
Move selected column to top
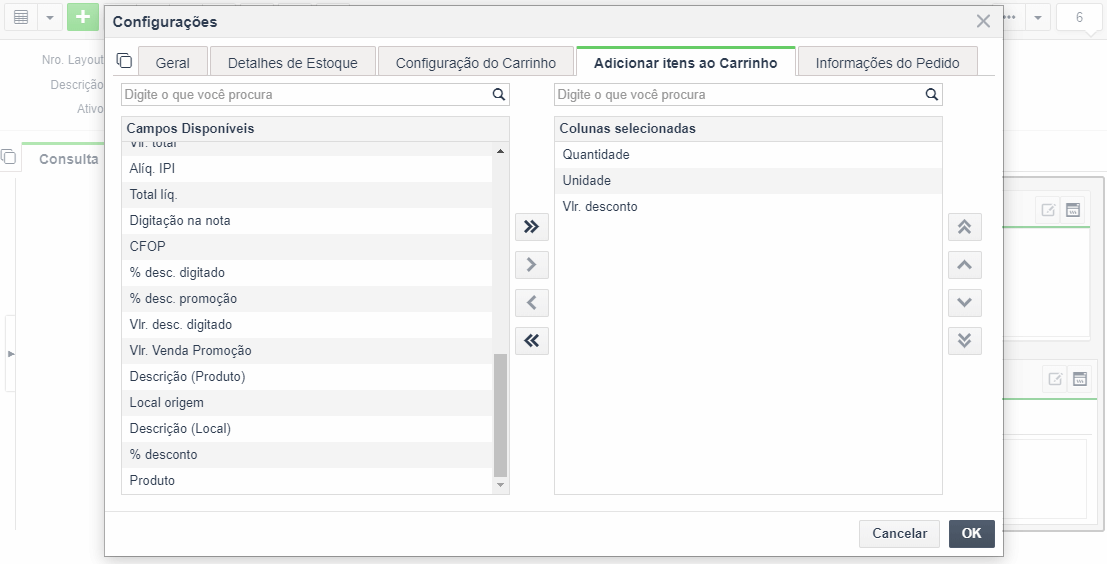click(964, 227)
